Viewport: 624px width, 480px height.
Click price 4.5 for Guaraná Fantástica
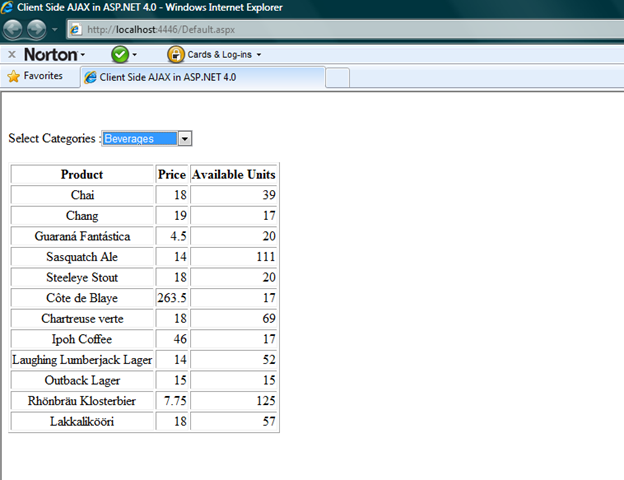click(x=172, y=236)
